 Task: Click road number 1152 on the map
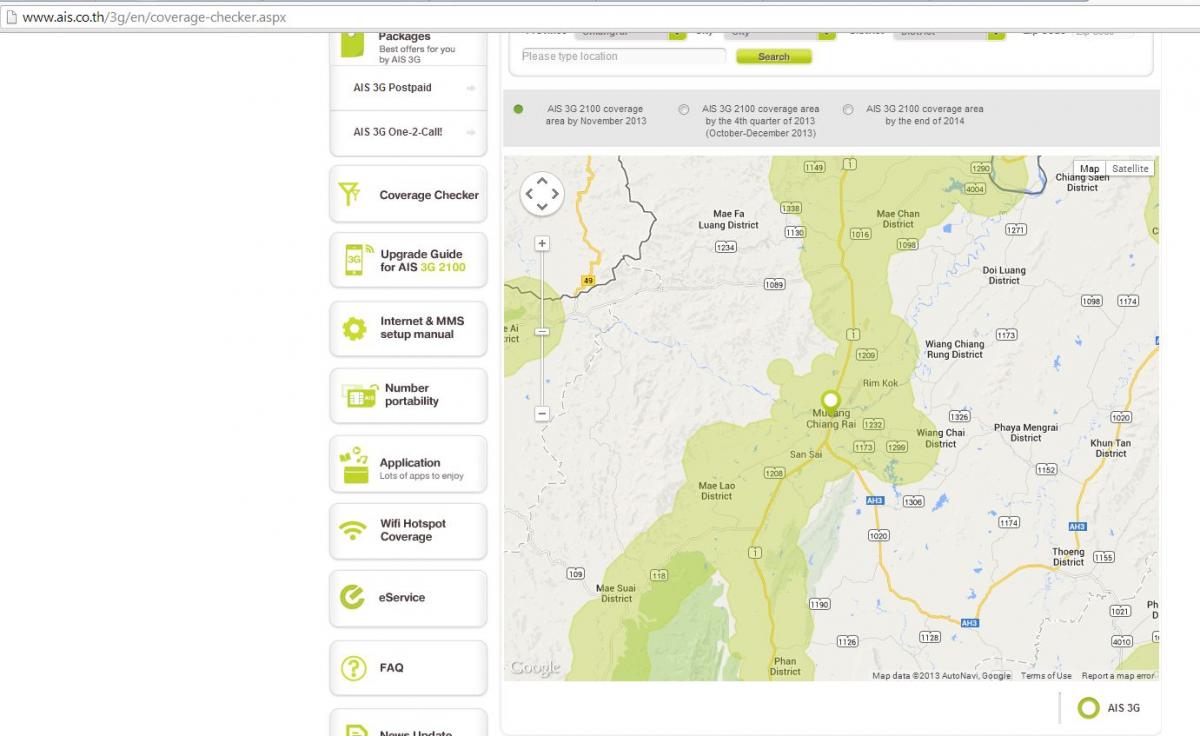point(1046,469)
